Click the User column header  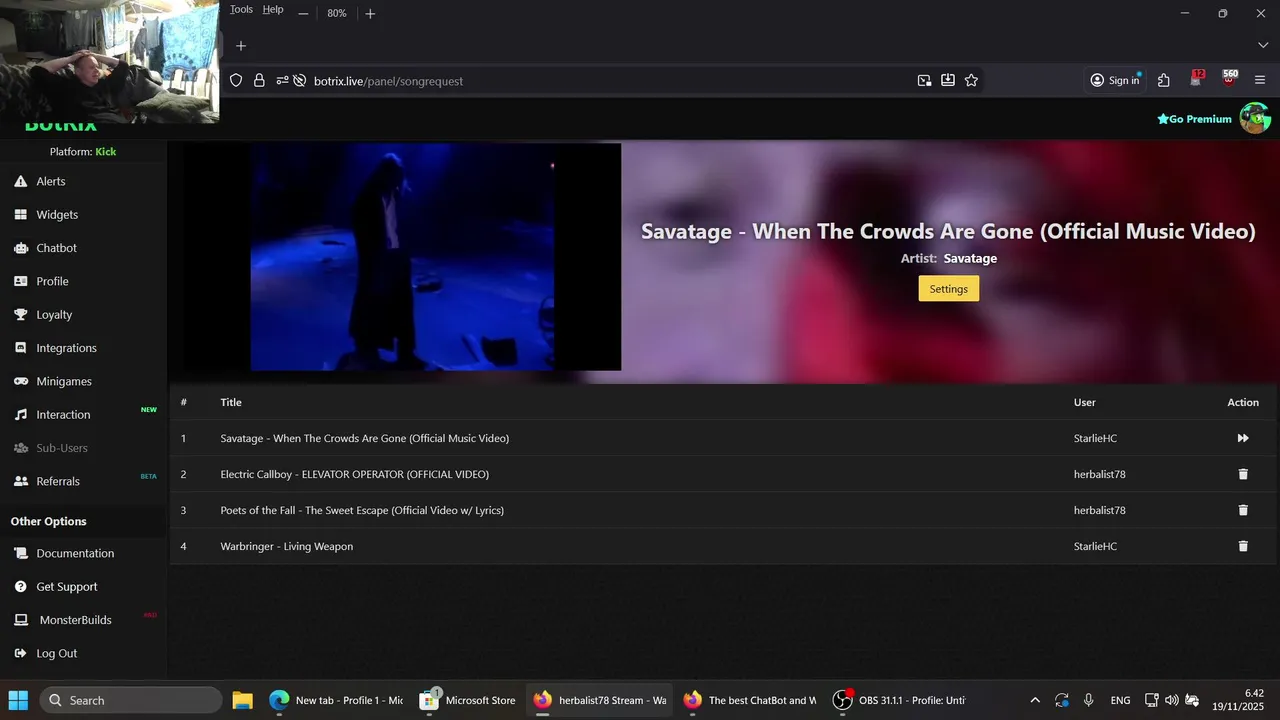[x=1085, y=402]
